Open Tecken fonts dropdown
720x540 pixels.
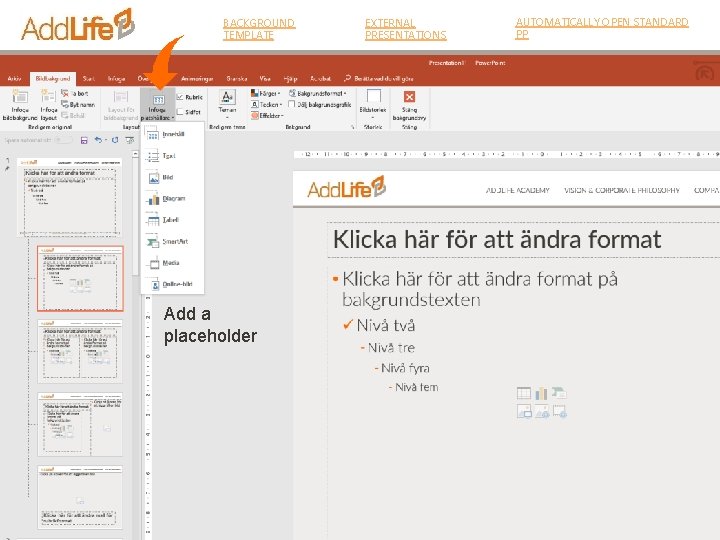[266, 104]
